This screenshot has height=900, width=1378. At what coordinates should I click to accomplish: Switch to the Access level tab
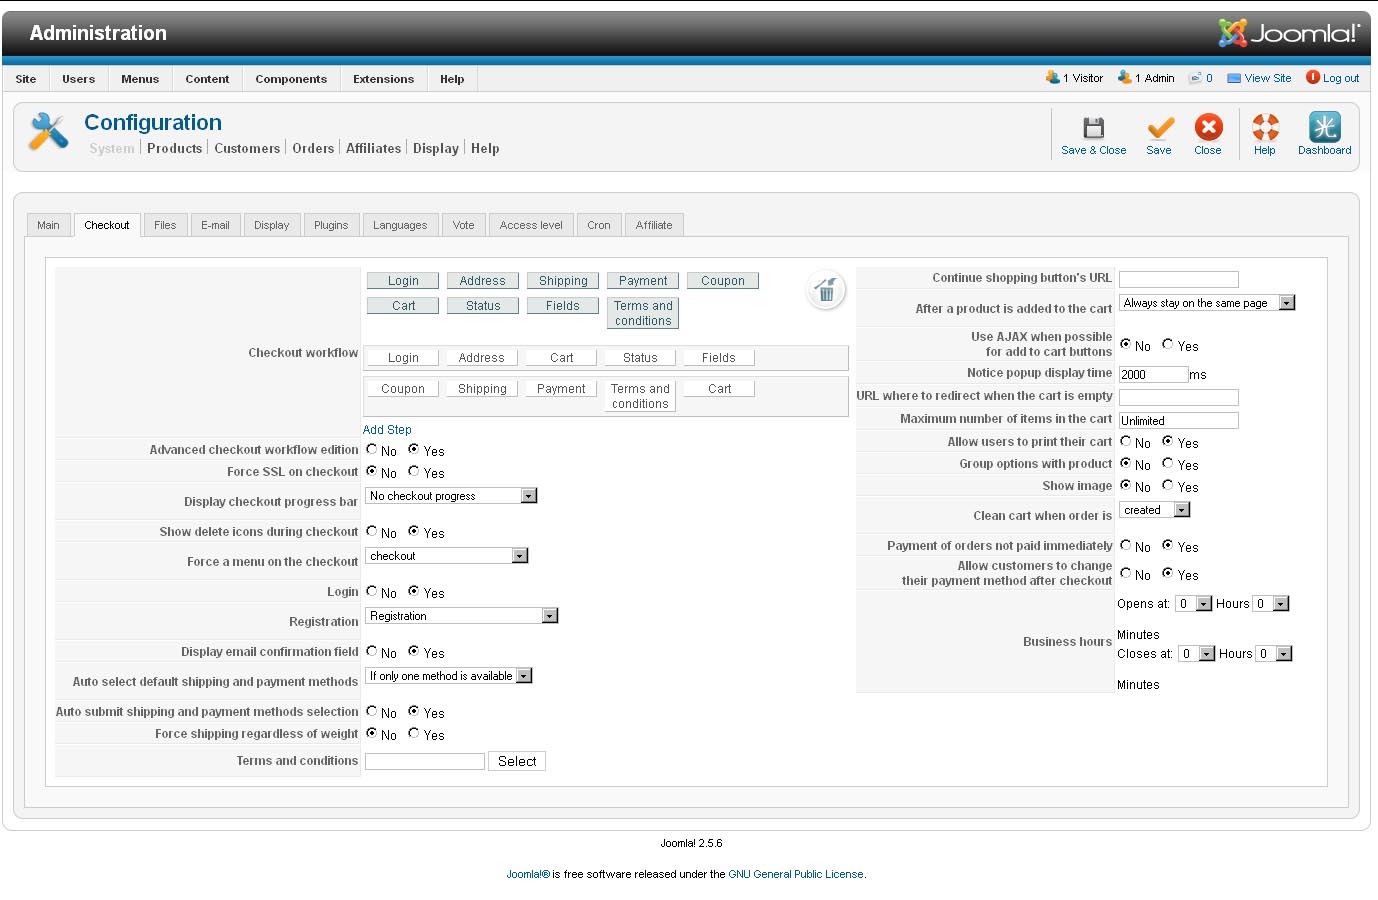point(531,225)
